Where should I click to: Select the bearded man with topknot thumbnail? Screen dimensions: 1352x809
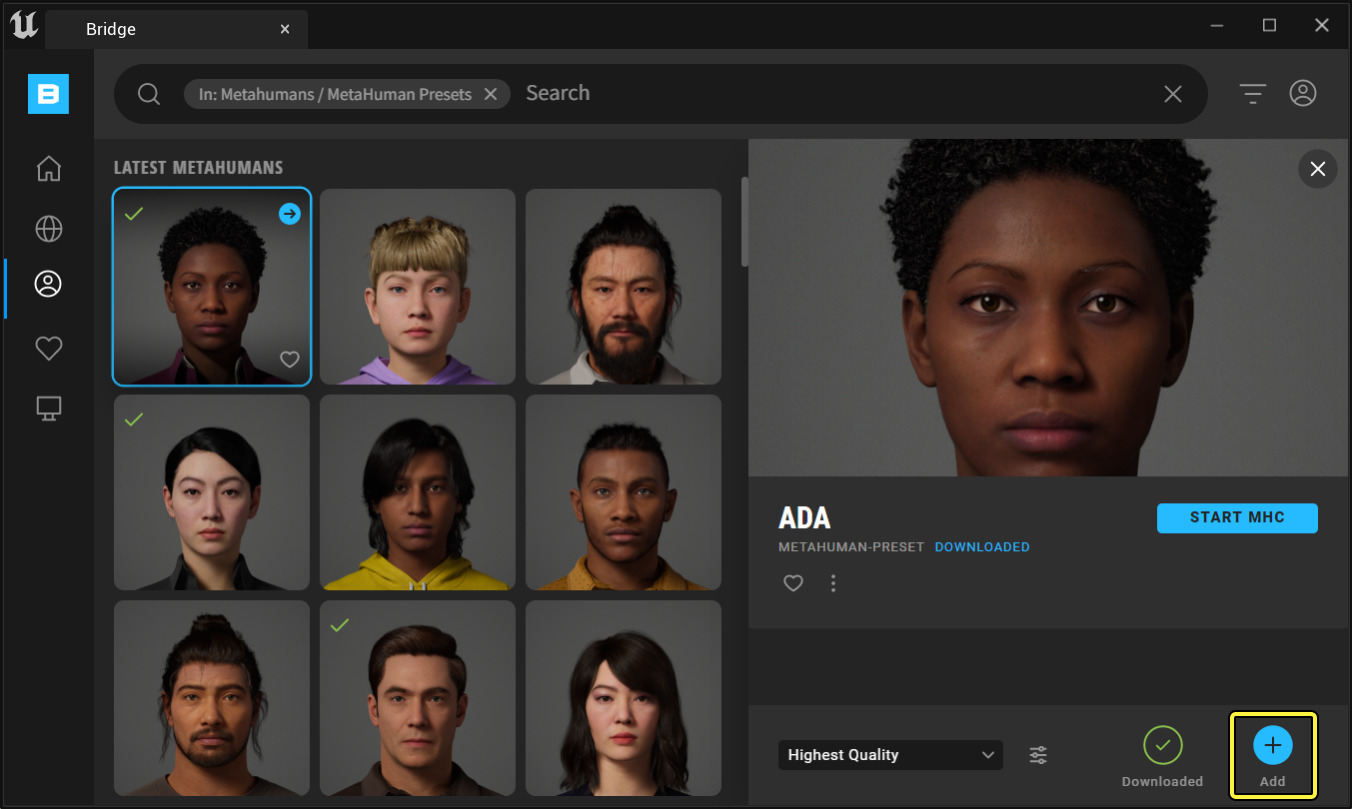(x=624, y=287)
